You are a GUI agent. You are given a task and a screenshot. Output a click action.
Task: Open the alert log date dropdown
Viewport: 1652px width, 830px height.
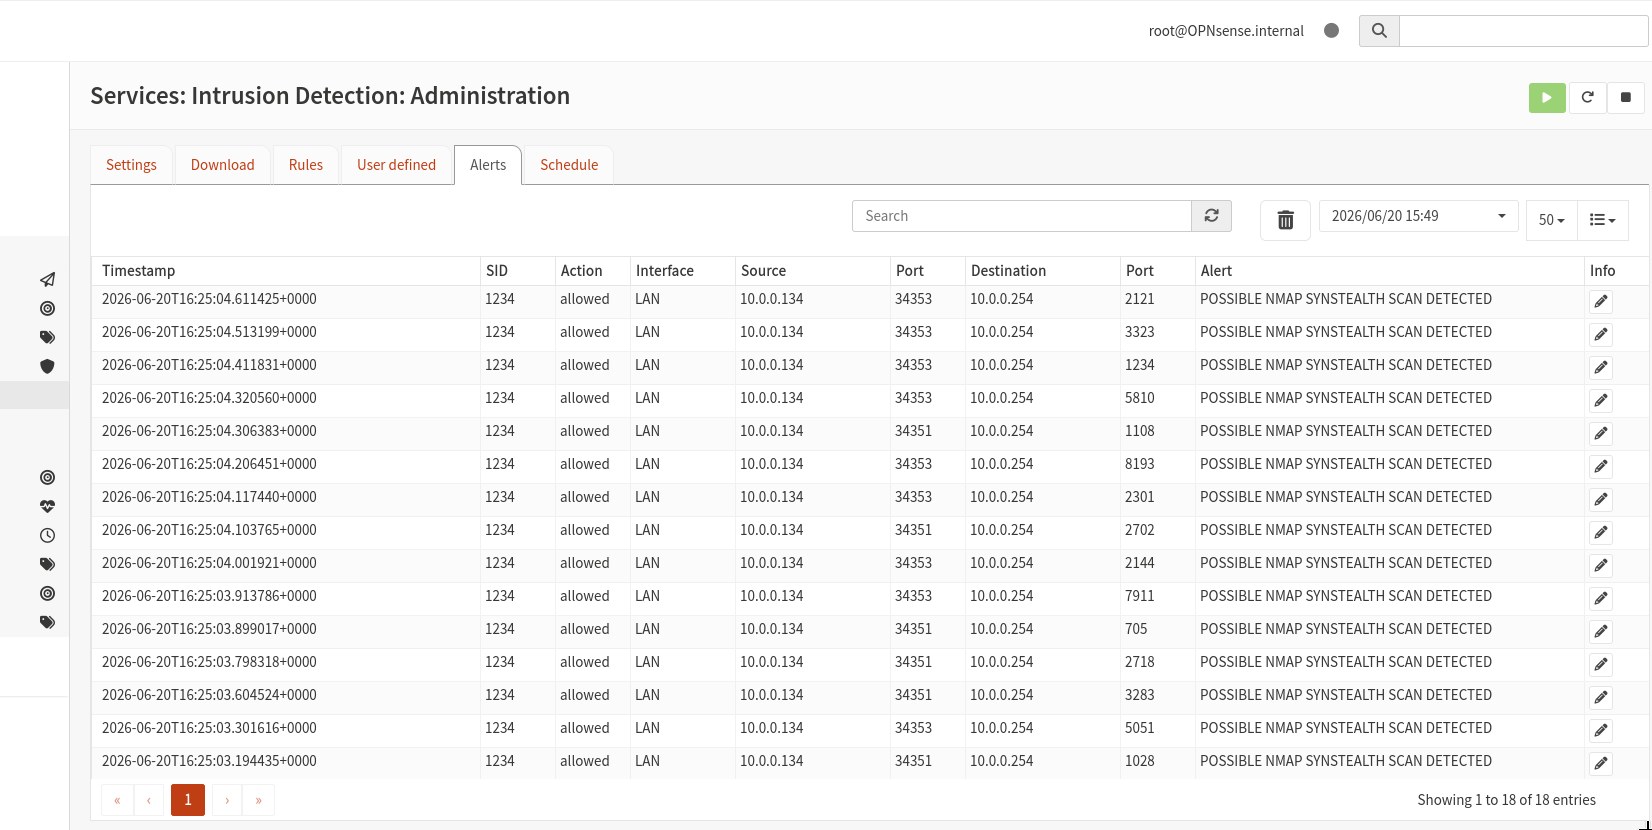click(1419, 216)
